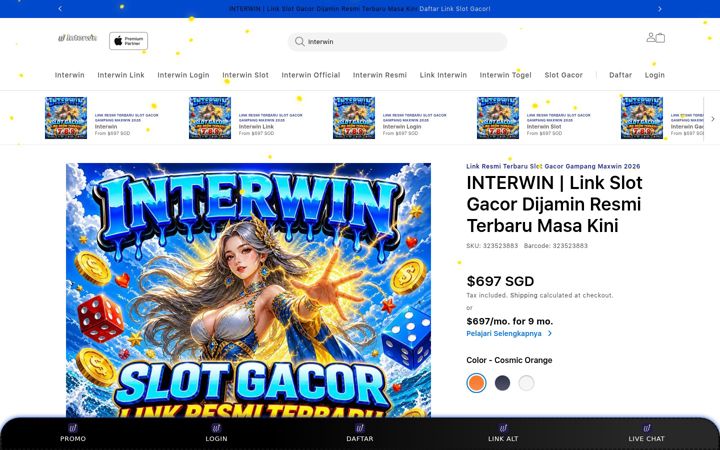The height and width of the screenshot is (450, 720).
Task: Open the Interwin carousel product thumbnail
Action: pyautogui.click(x=66, y=118)
